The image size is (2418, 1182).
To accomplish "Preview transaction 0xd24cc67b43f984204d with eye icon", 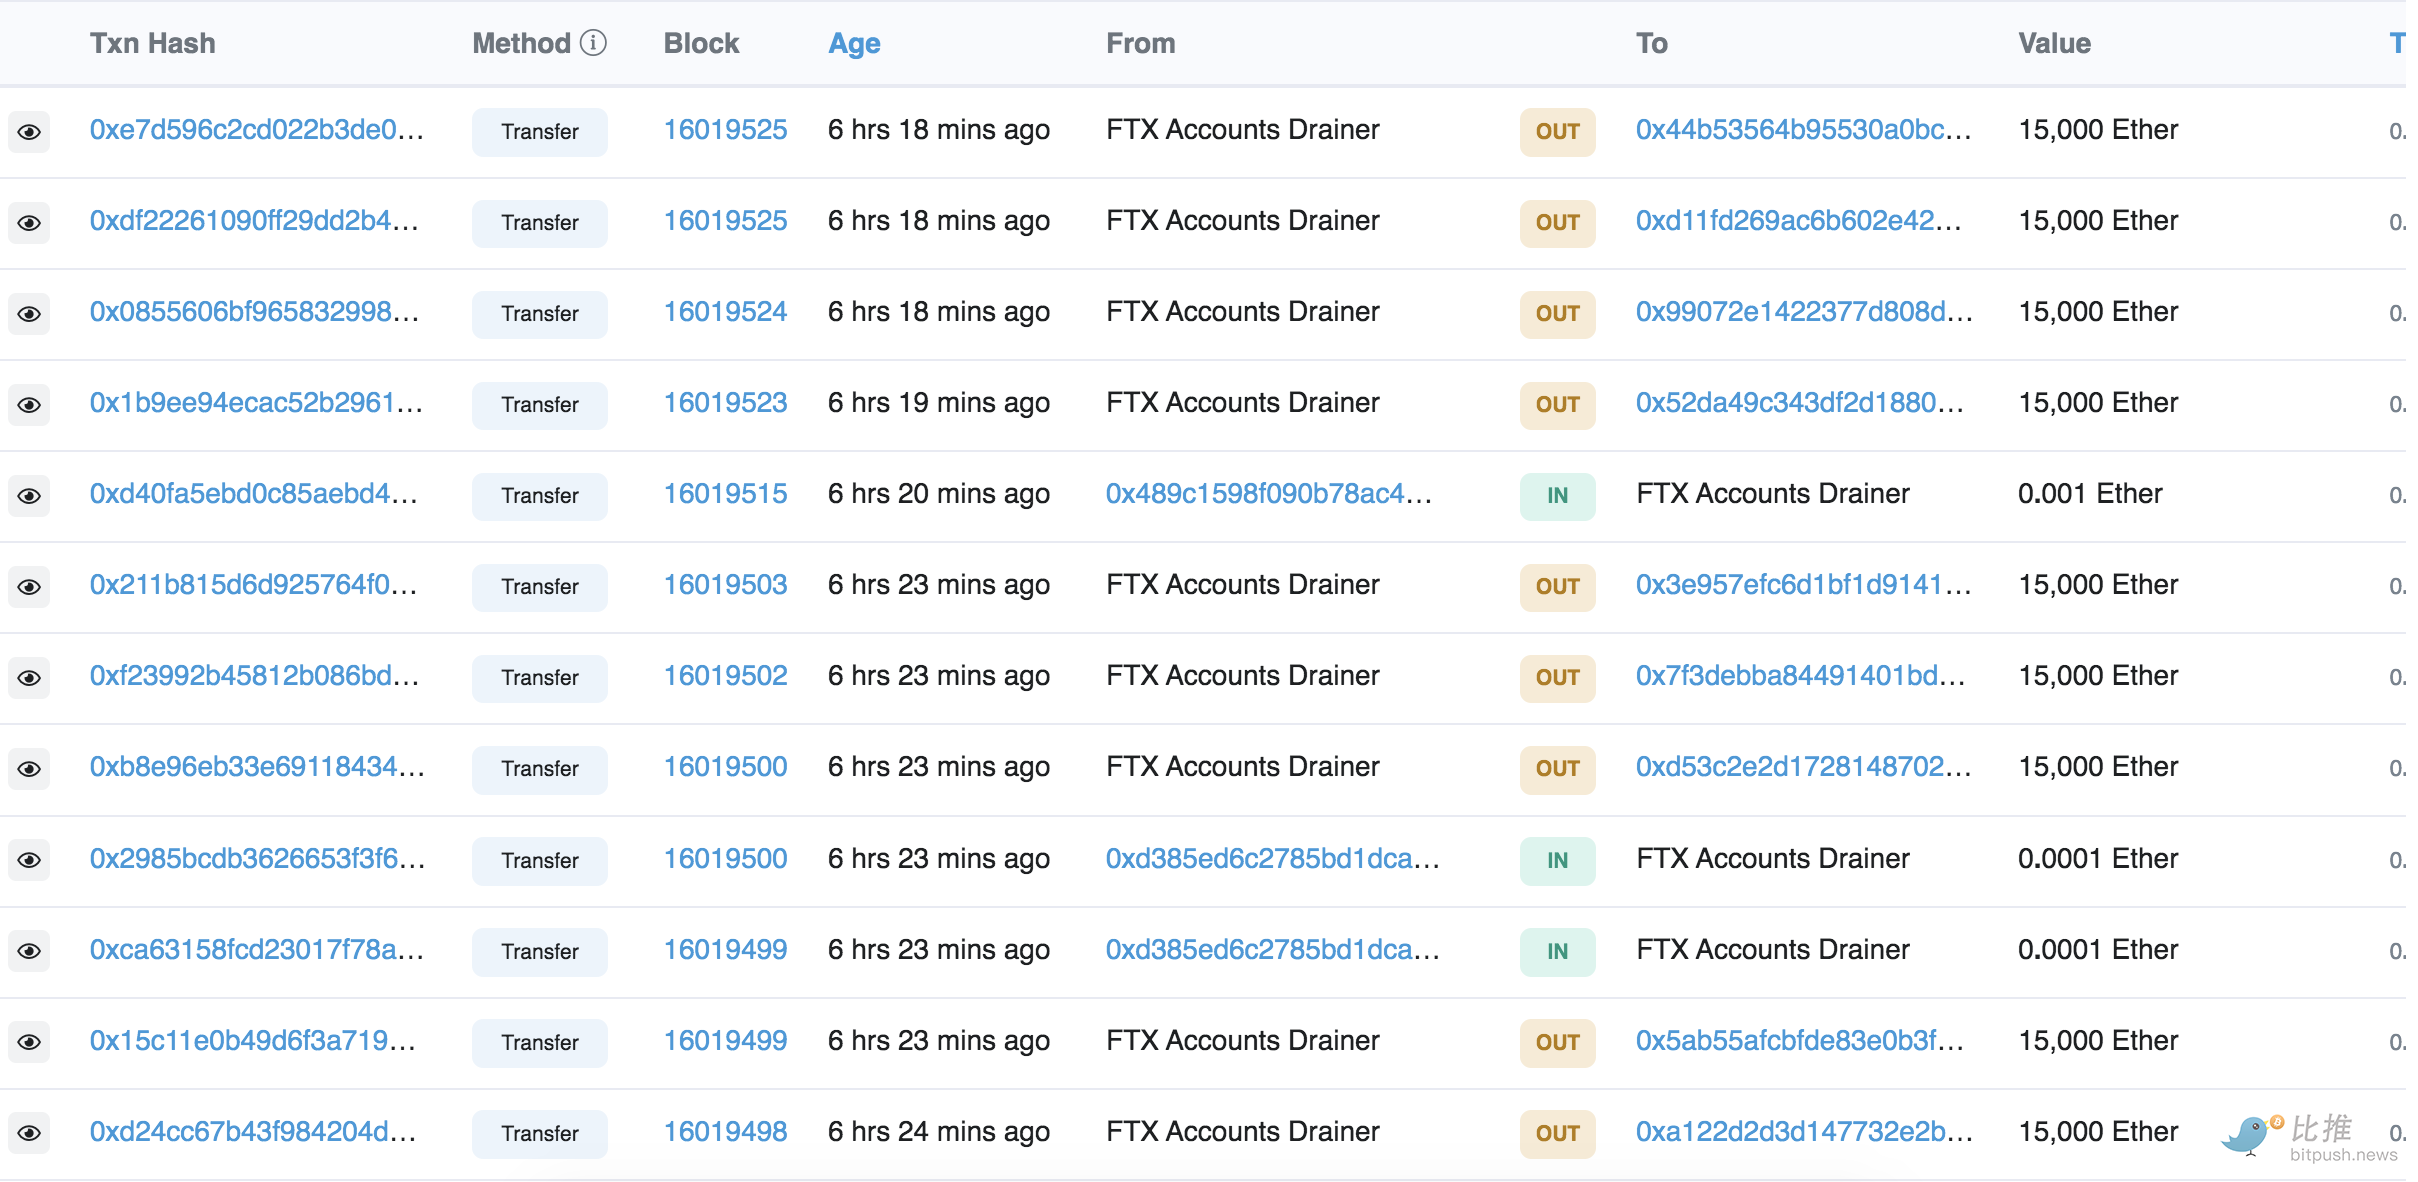I will pos(29,1133).
